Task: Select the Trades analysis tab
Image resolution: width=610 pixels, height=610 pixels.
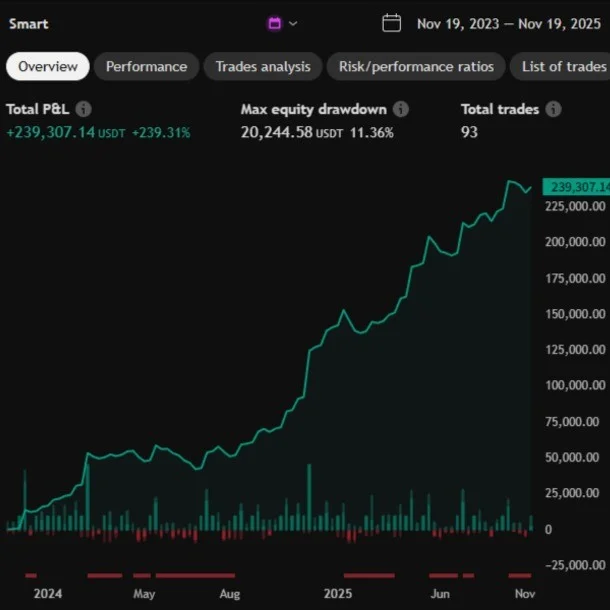Action: [x=263, y=67]
